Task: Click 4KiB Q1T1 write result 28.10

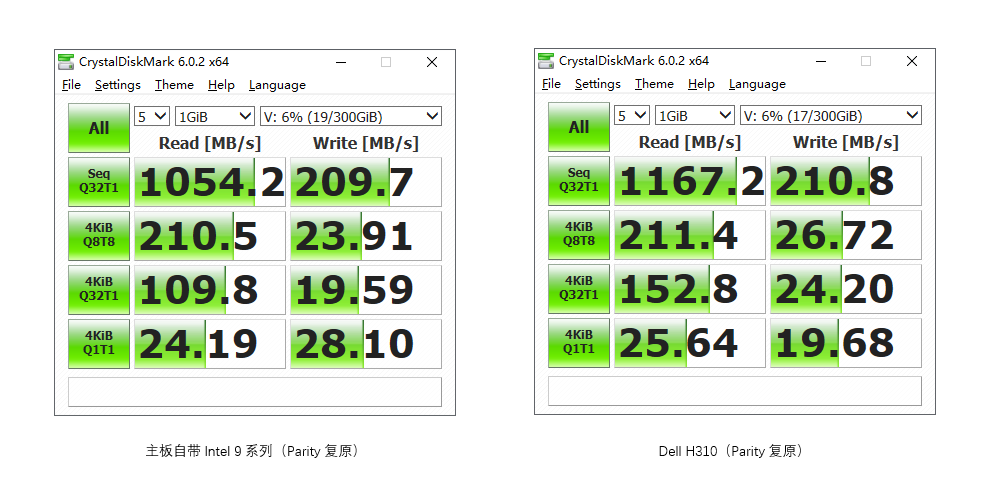Action: tap(365, 344)
